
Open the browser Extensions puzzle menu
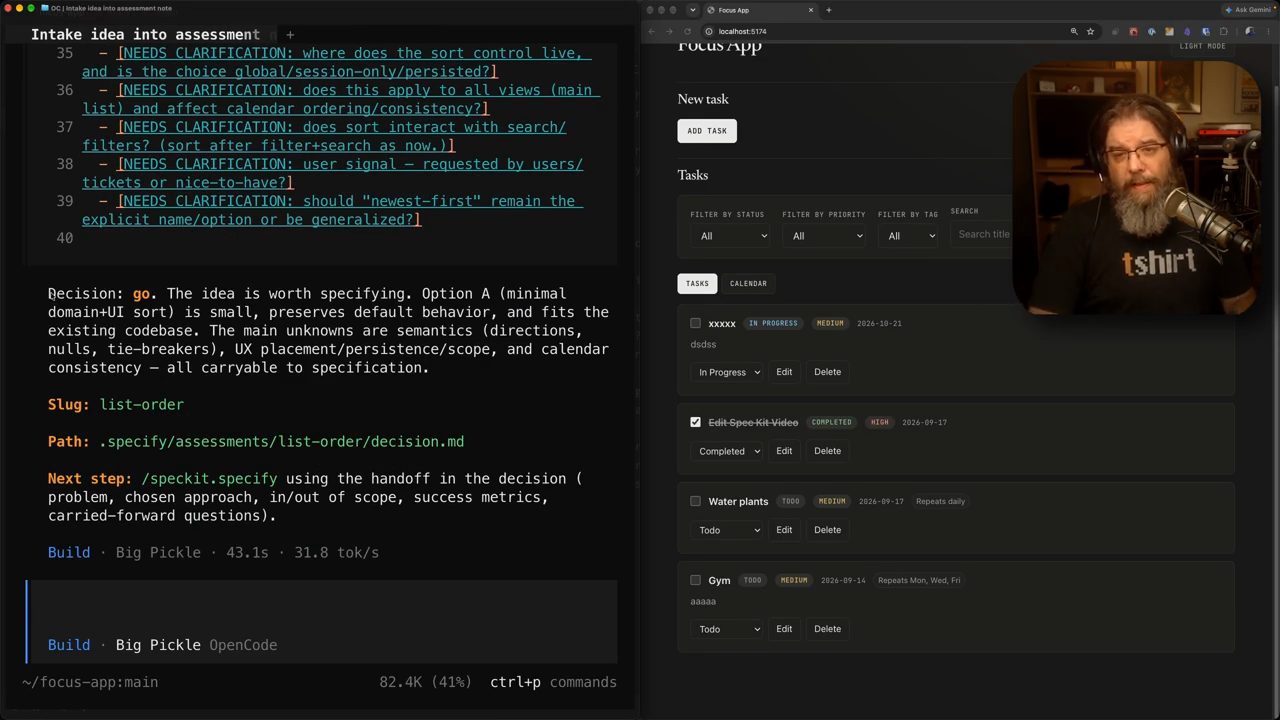point(1223,31)
